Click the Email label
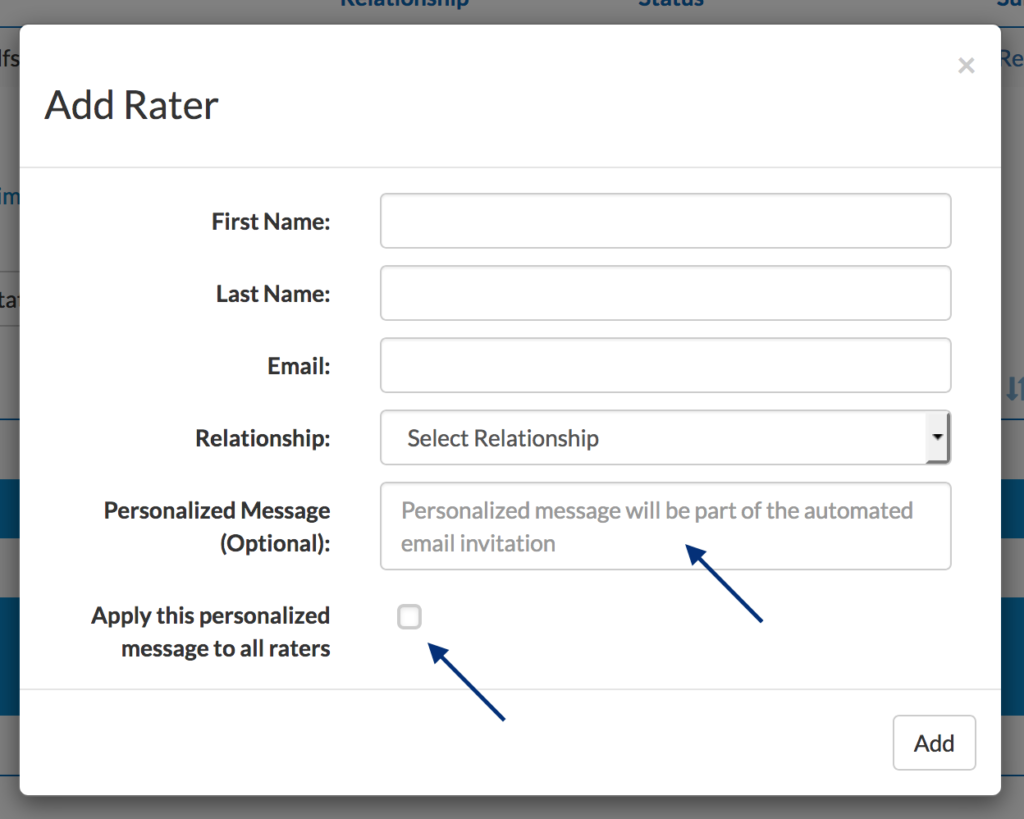 298,366
